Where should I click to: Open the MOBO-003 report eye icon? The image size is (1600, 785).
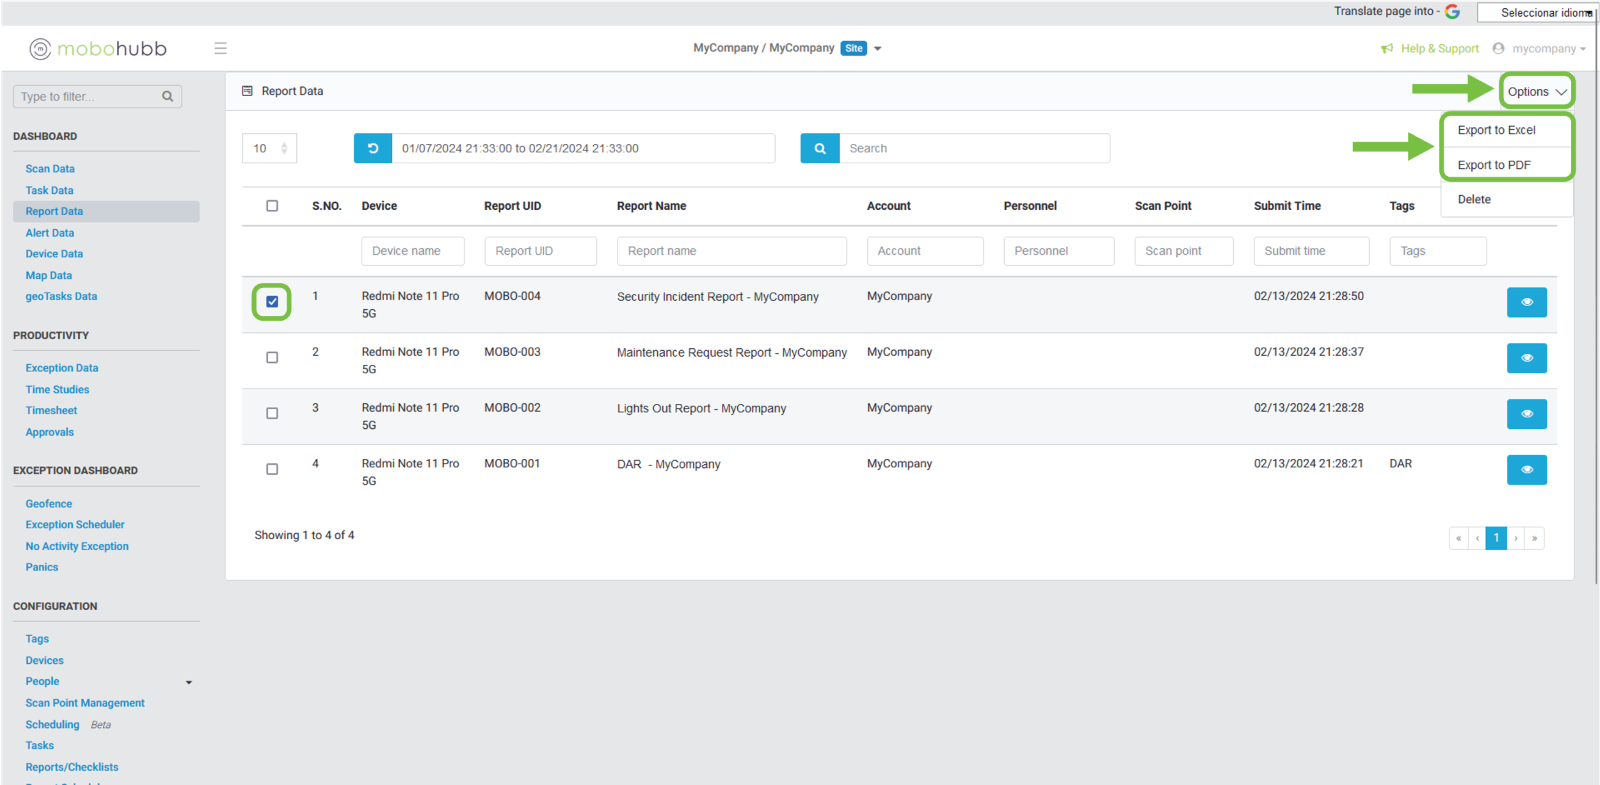tap(1526, 358)
